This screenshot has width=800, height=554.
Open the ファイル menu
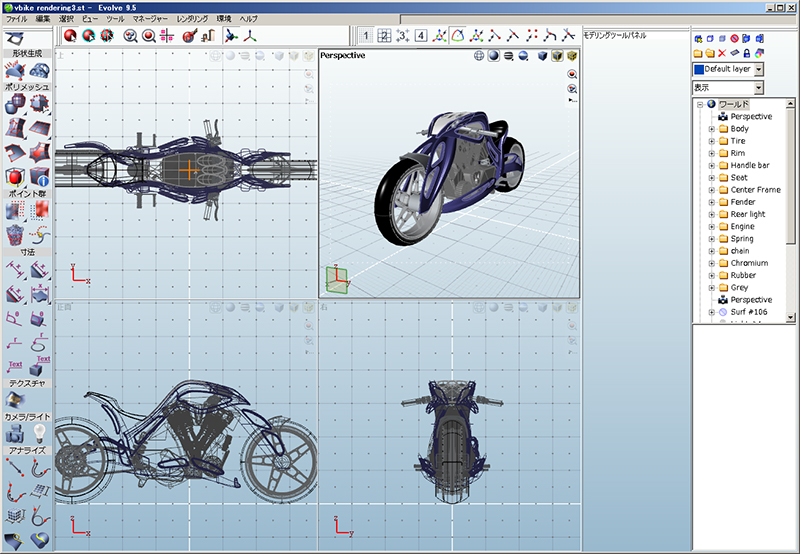click(x=17, y=19)
